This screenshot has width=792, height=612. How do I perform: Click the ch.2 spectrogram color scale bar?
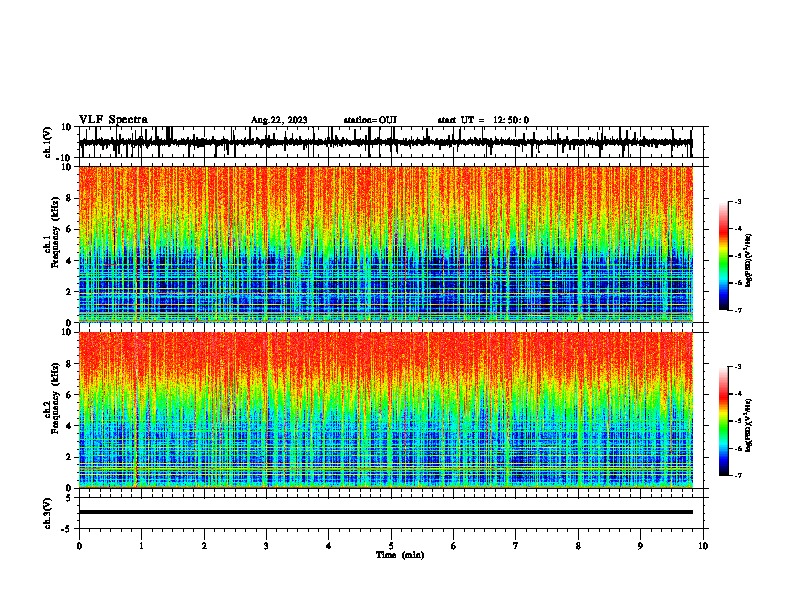[724, 421]
